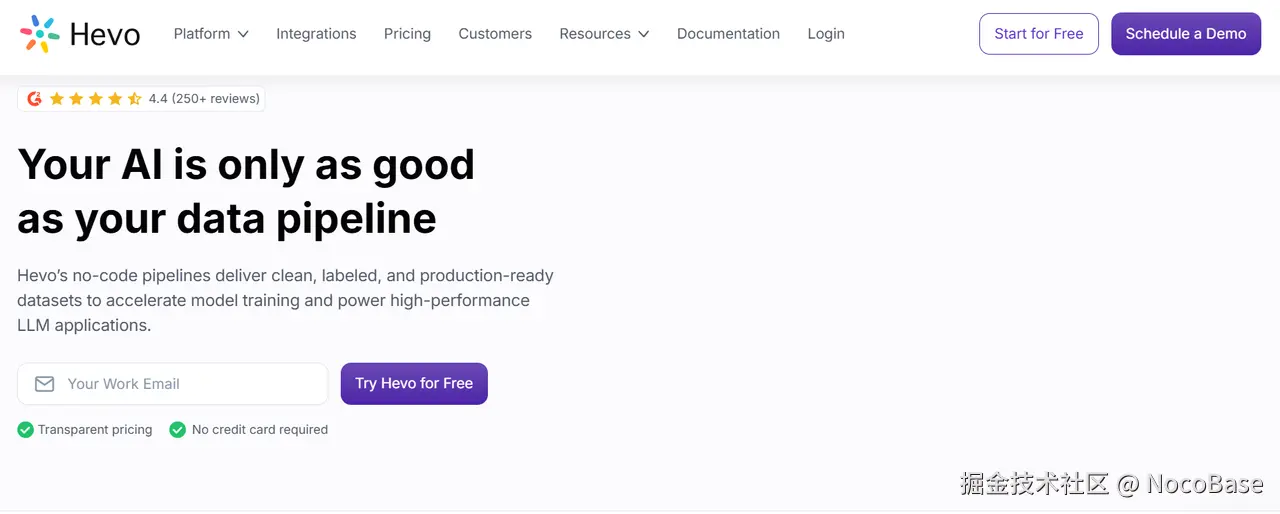Open the Customers menu item

tap(495, 34)
